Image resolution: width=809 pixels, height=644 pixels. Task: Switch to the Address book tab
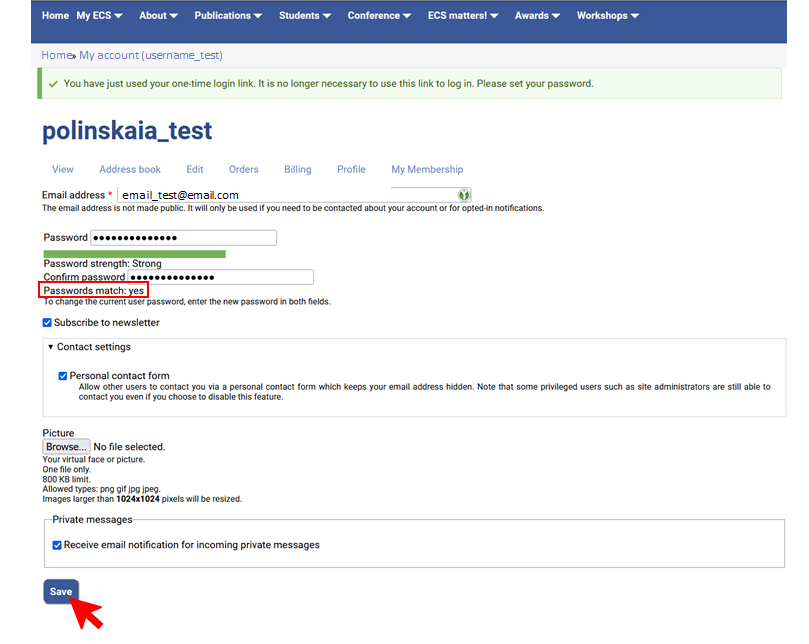coord(130,169)
